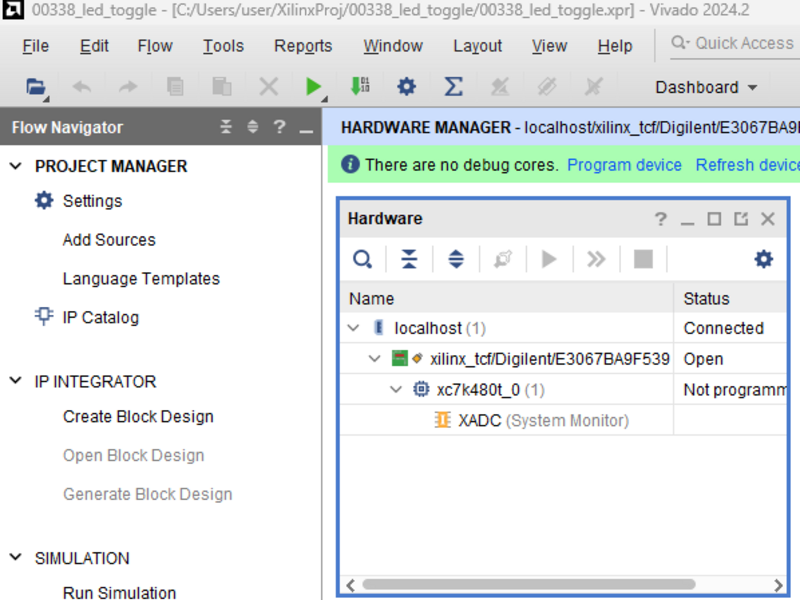Collapse the IP INTEGRATOR section
Viewport: 800px width, 600px height.
coord(16,381)
